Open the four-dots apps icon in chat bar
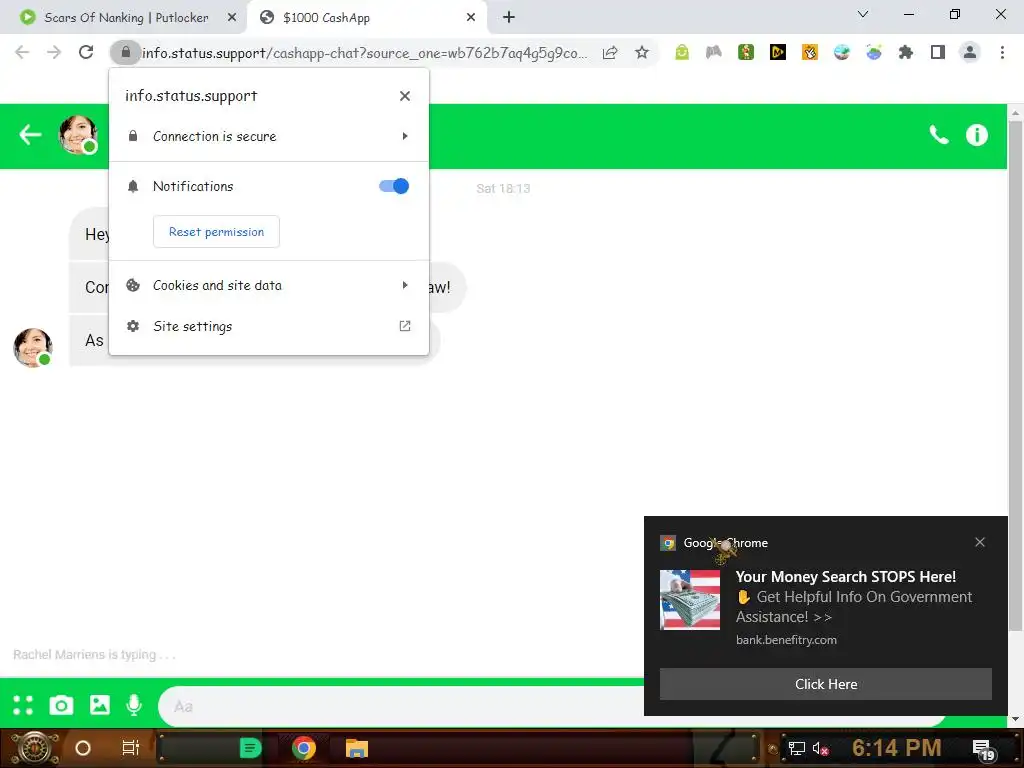 (x=23, y=705)
